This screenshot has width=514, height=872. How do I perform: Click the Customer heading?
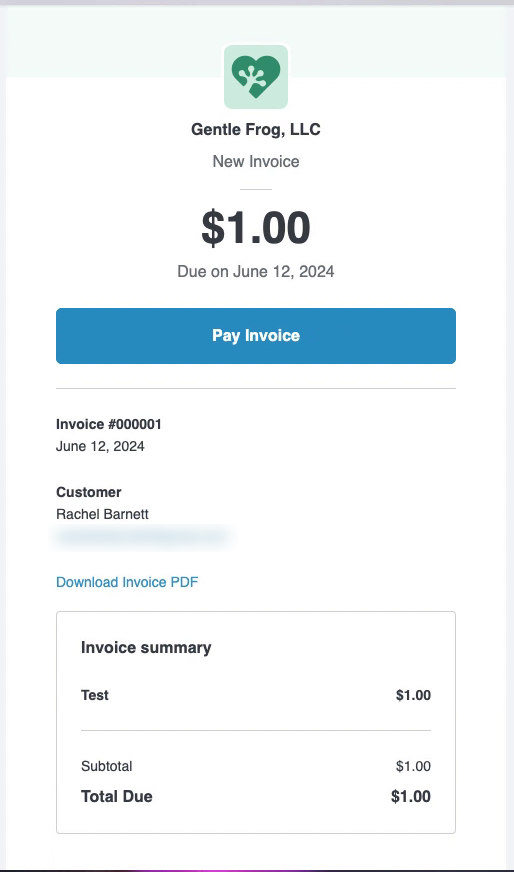tap(88, 492)
